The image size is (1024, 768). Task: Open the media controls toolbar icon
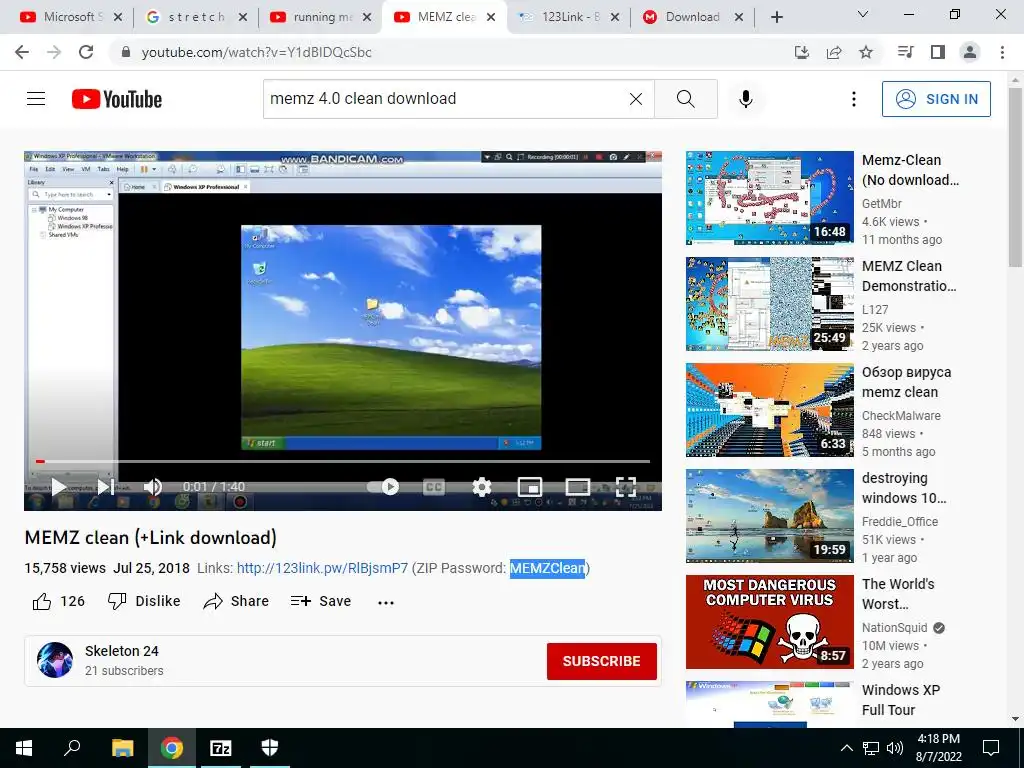click(x=905, y=52)
